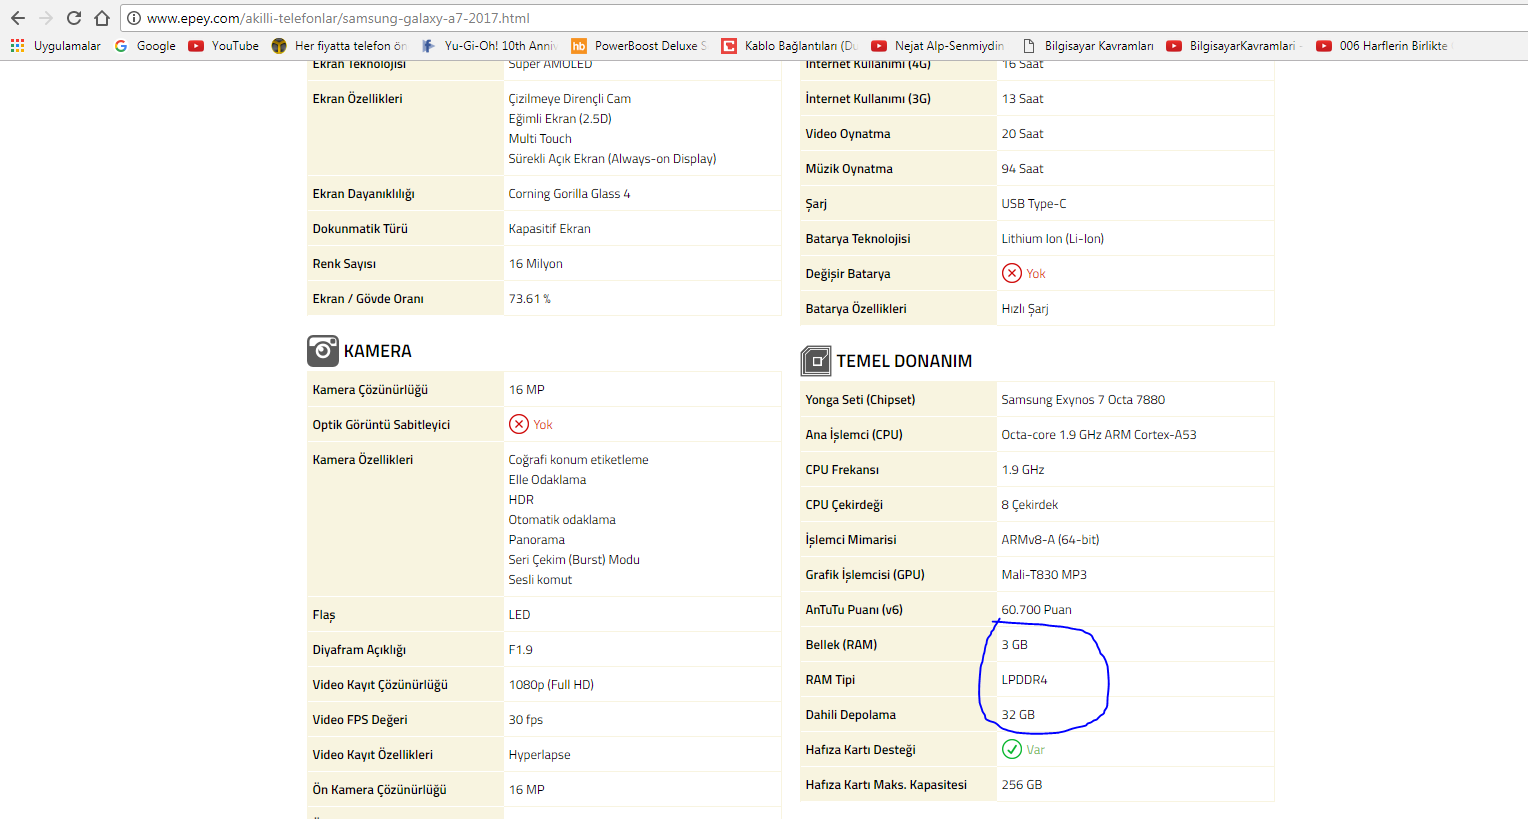Click the '30 fps' video value

point(526,720)
